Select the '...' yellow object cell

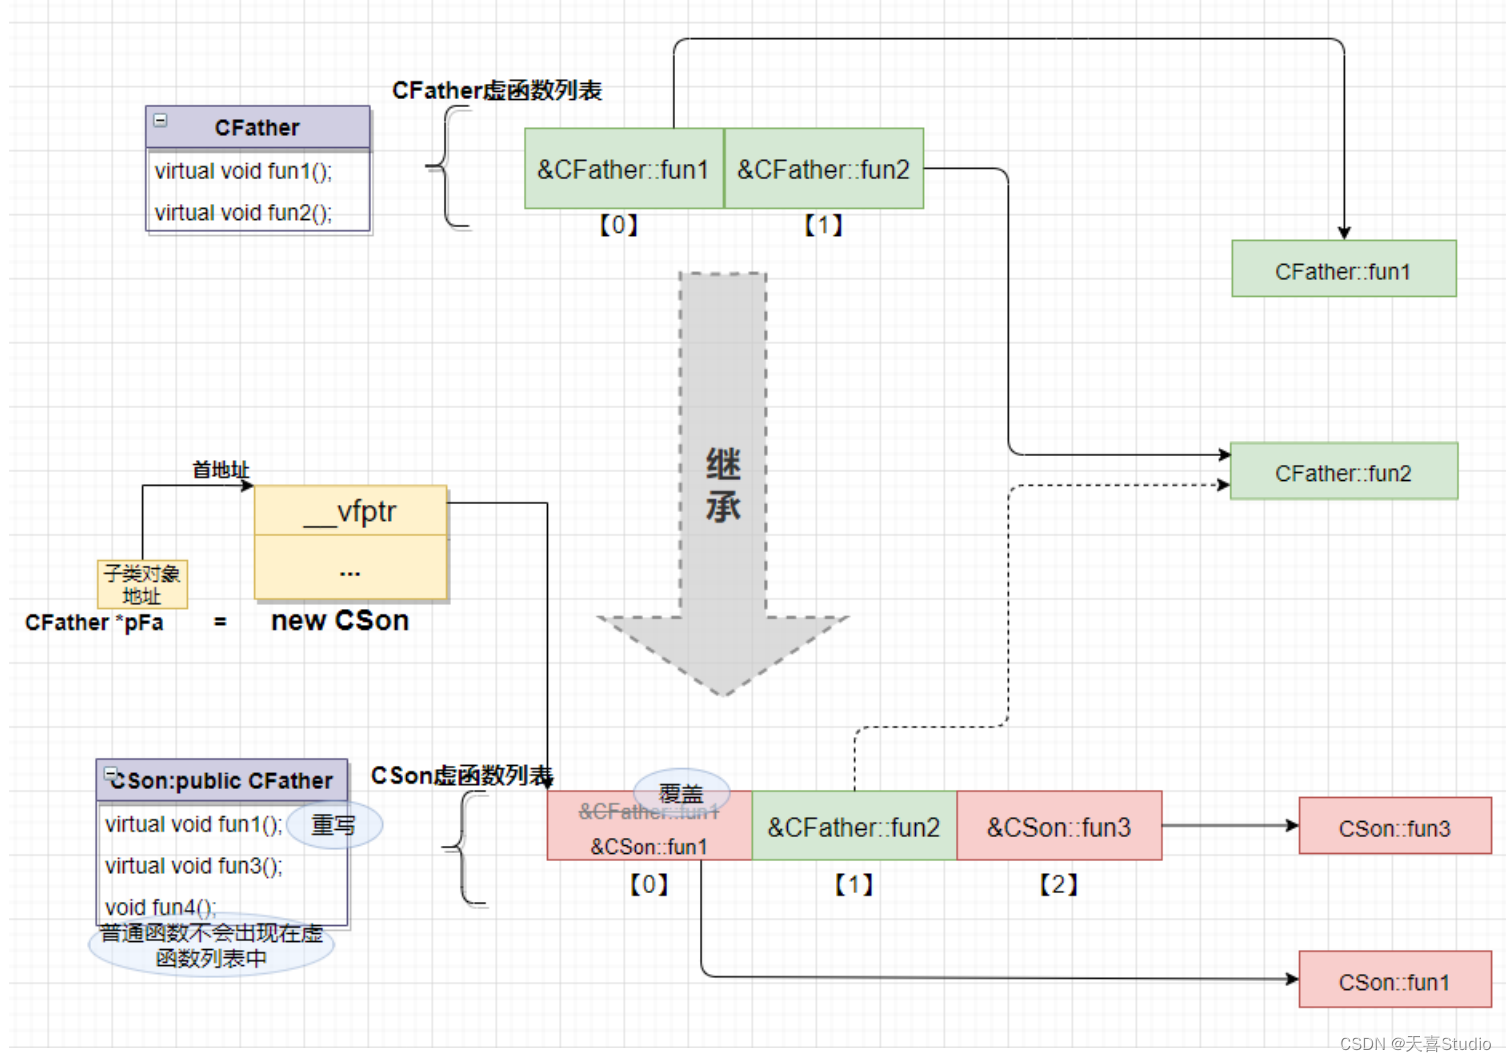[351, 568]
